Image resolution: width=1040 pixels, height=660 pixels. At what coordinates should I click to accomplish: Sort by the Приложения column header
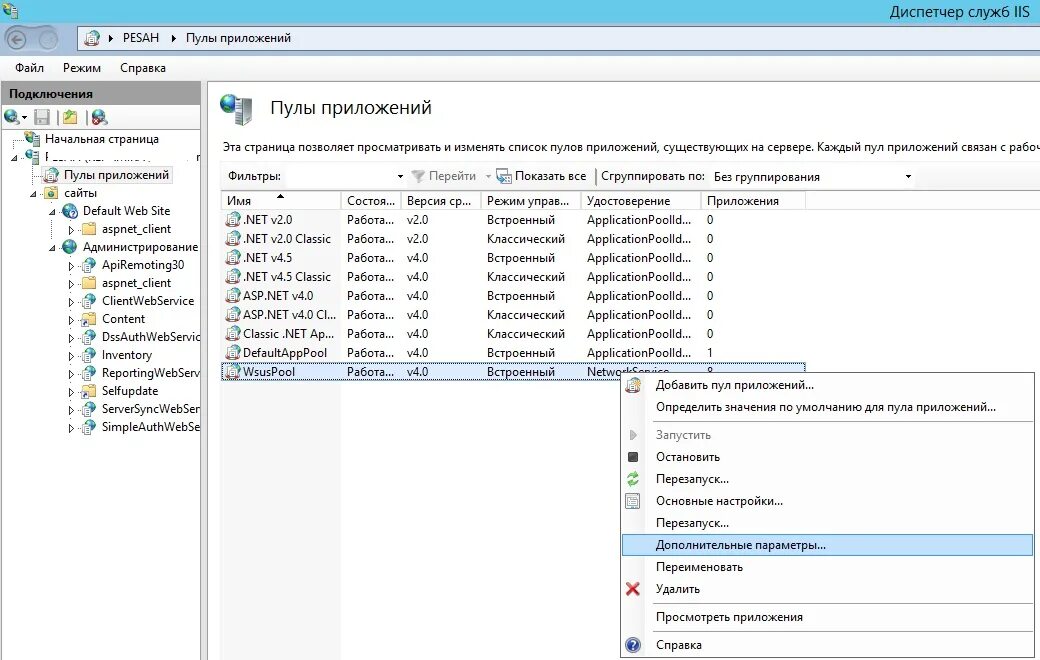pyautogui.click(x=753, y=200)
